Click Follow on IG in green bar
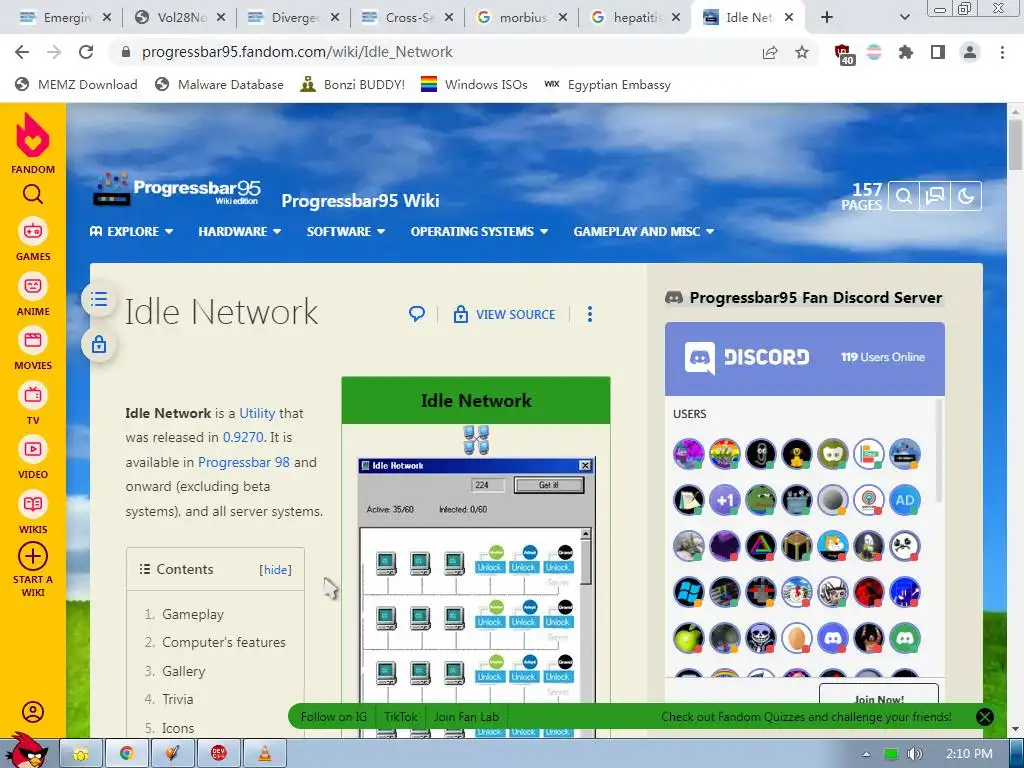The height and width of the screenshot is (768, 1024). [x=333, y=717]
